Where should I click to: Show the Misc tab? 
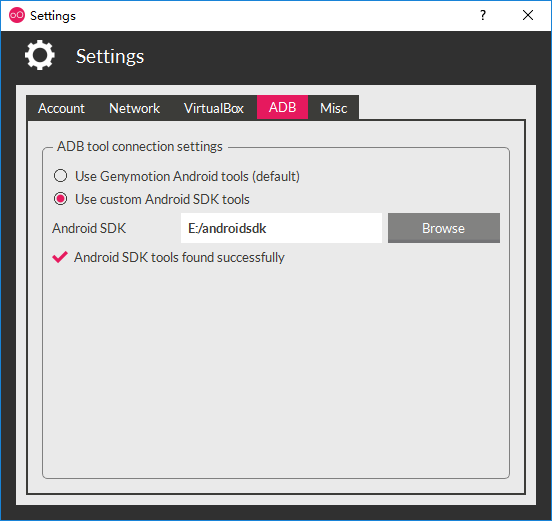tap(333, 108)
